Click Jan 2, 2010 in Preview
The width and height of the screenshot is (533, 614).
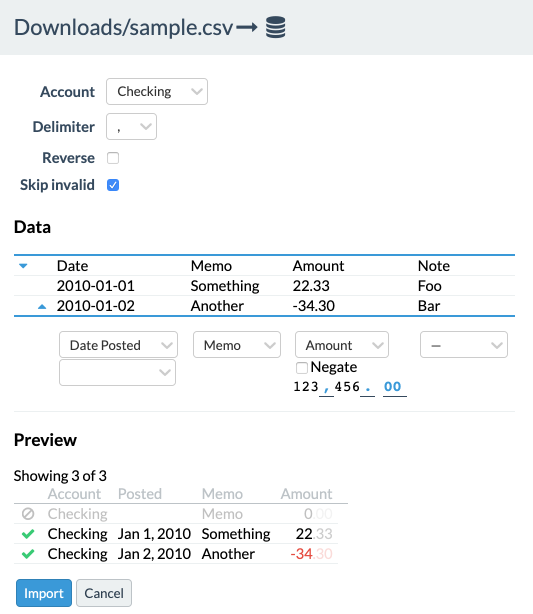[x=154, y=554]
